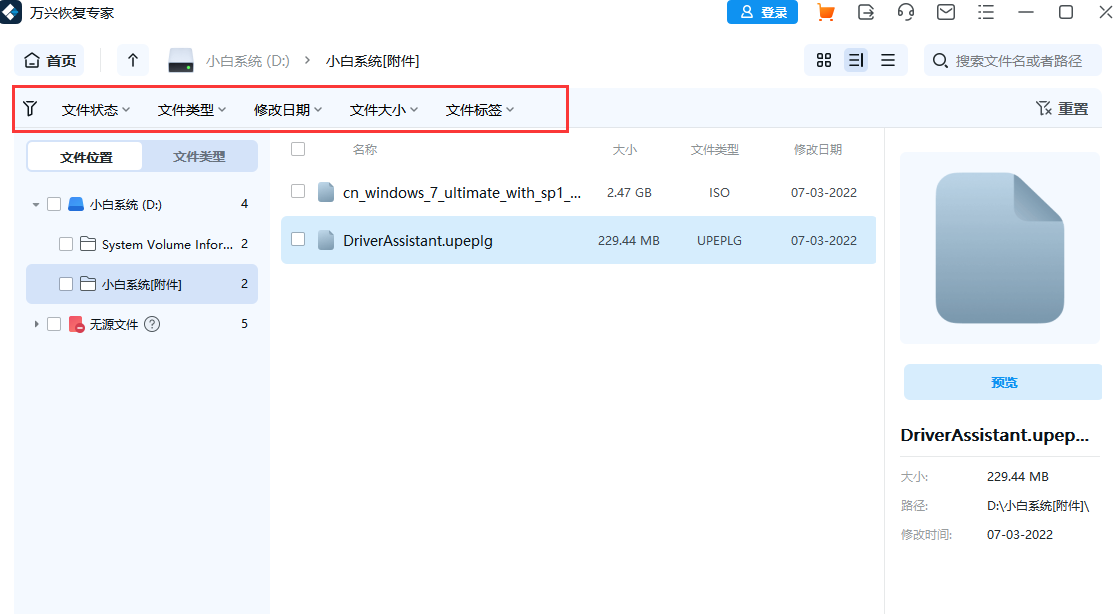1118x614 pixels.
Task: Open the 文件状态 filter dropdown
Action: [95, 108]
